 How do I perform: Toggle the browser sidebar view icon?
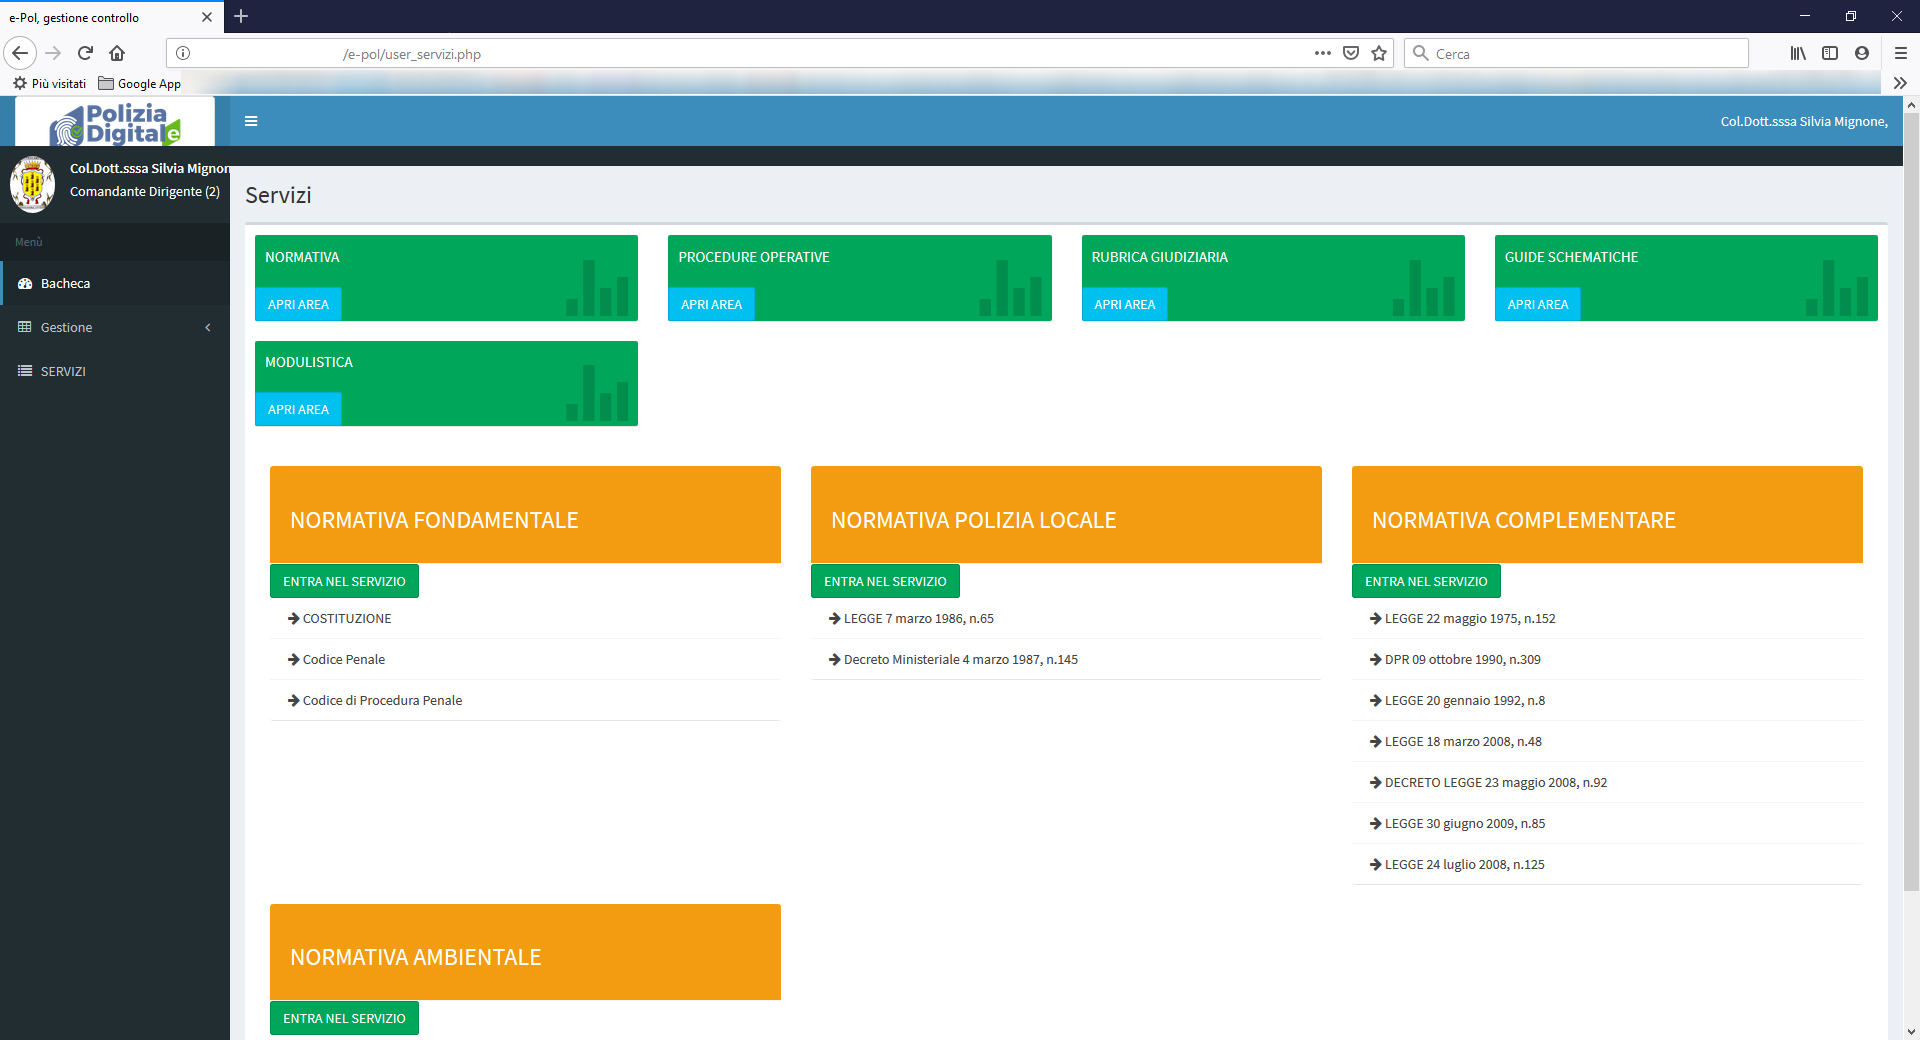[1830, 53]
